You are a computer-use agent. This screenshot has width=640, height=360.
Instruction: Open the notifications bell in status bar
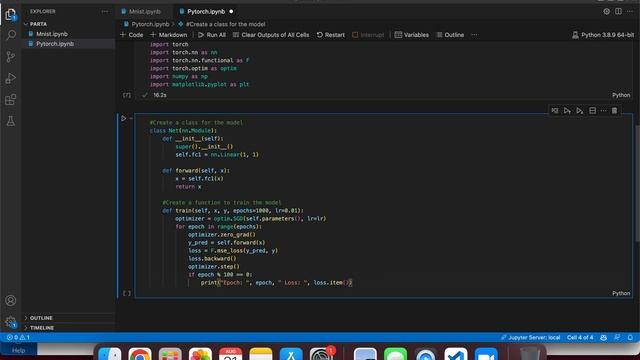(630, 338)
